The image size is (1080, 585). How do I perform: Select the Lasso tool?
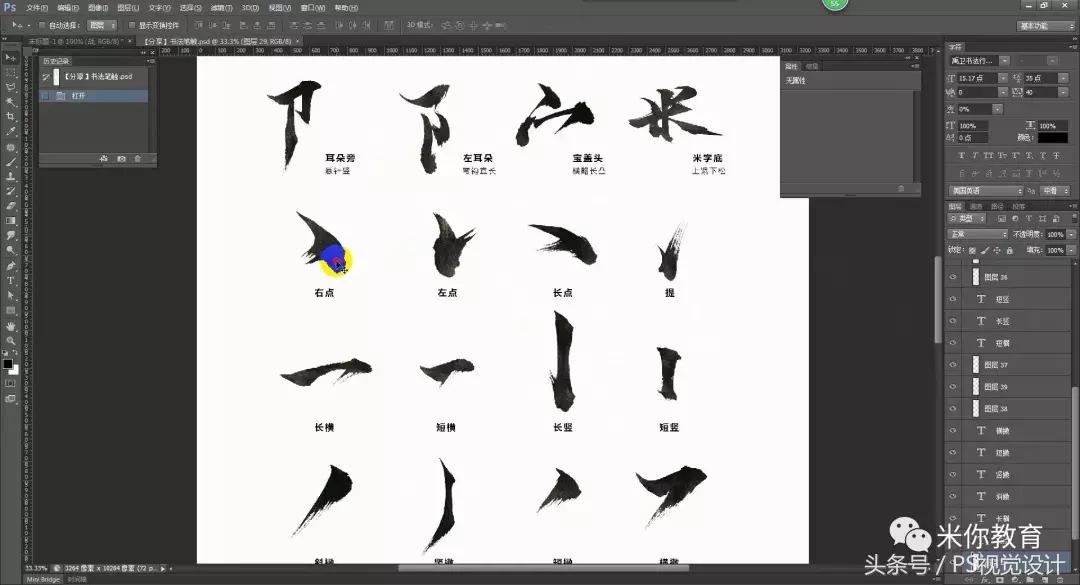click(x=10, y=88)
